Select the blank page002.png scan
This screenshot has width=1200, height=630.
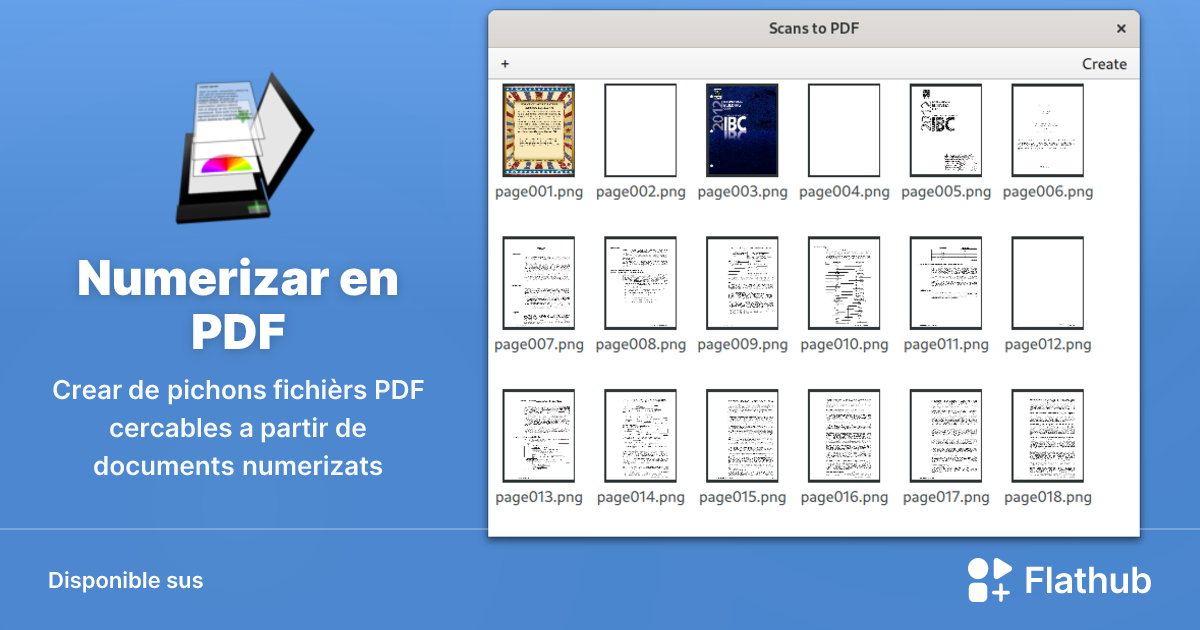click(x=640, y=130)
